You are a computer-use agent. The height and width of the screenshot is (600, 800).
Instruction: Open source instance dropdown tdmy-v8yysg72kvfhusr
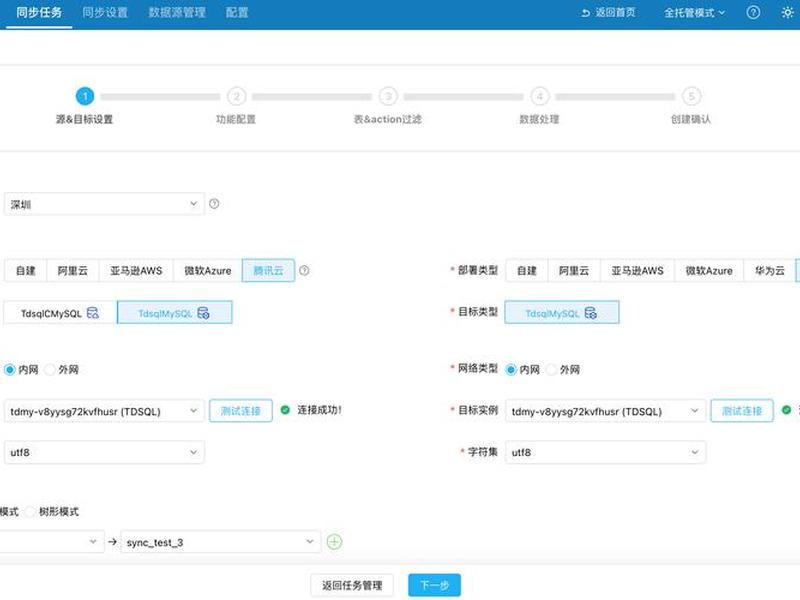pos(104,411)
